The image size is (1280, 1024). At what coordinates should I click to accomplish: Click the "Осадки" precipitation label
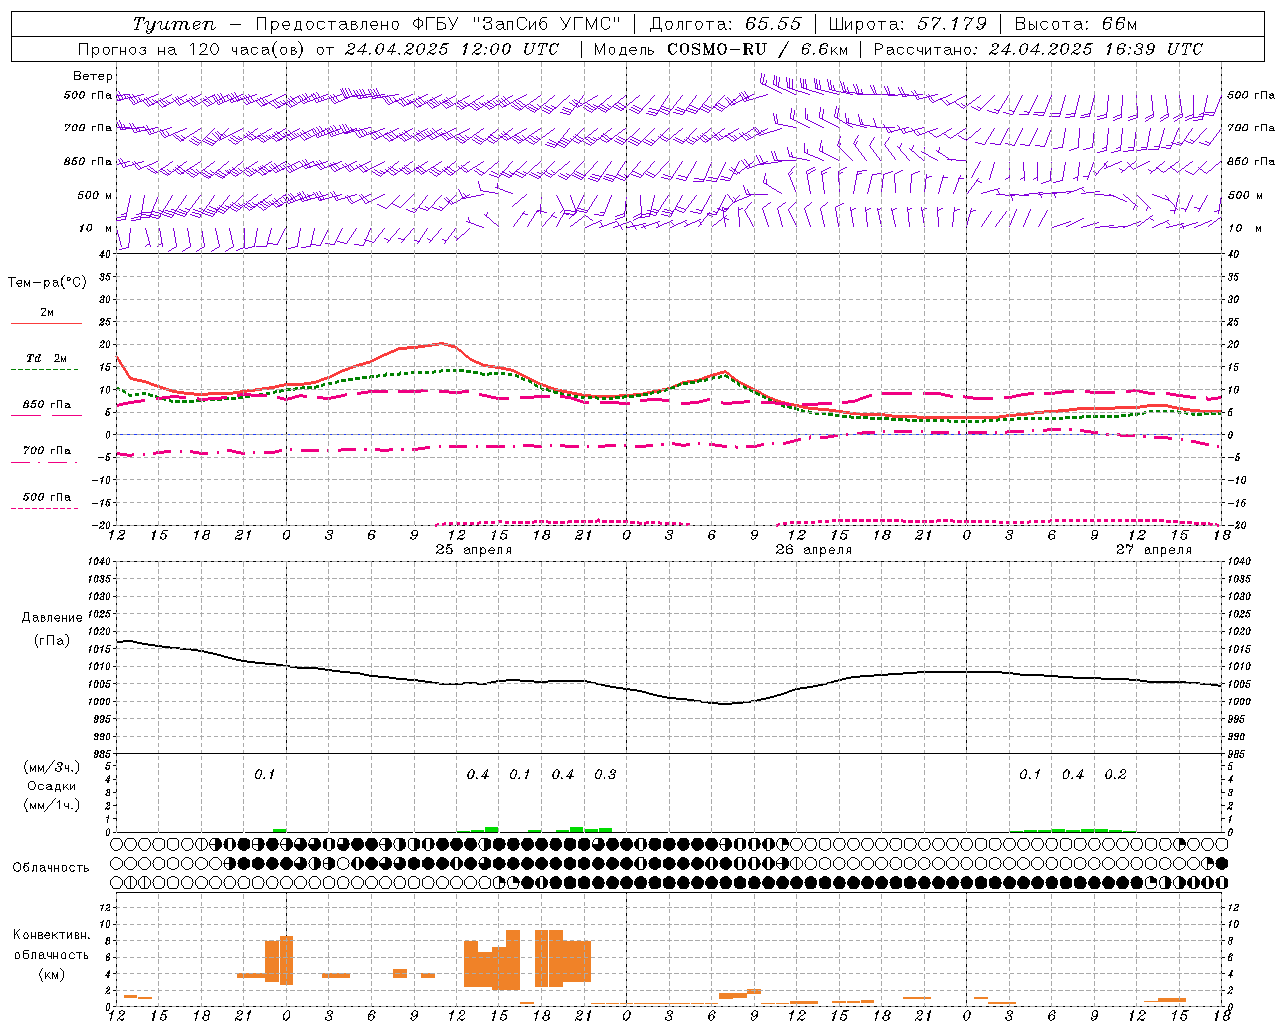tap(52, 786)
